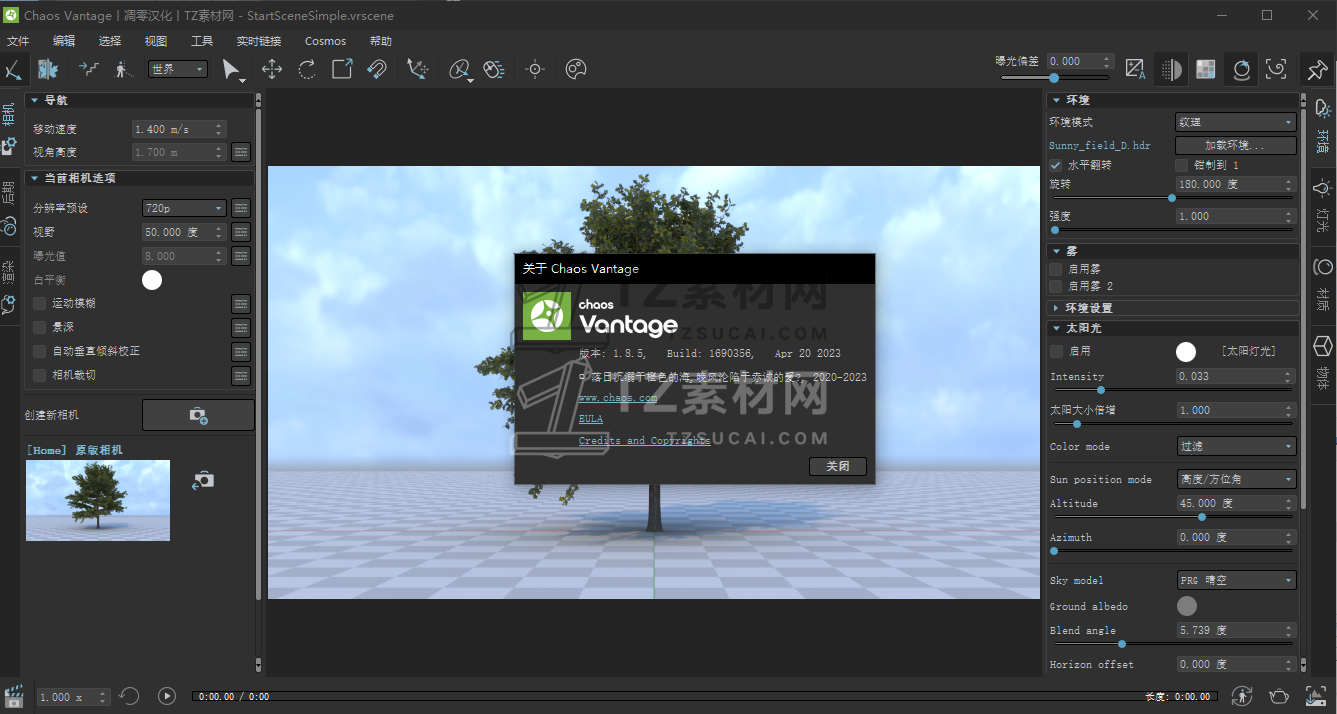Collapse the 雾 section

[x=1173, y=251]
